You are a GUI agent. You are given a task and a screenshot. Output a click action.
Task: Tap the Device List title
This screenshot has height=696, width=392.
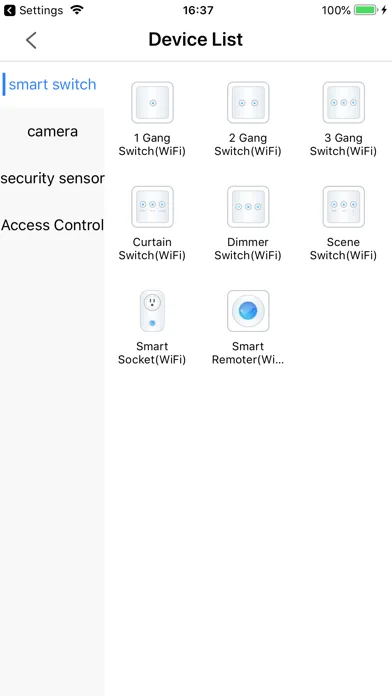pos(195,40)
